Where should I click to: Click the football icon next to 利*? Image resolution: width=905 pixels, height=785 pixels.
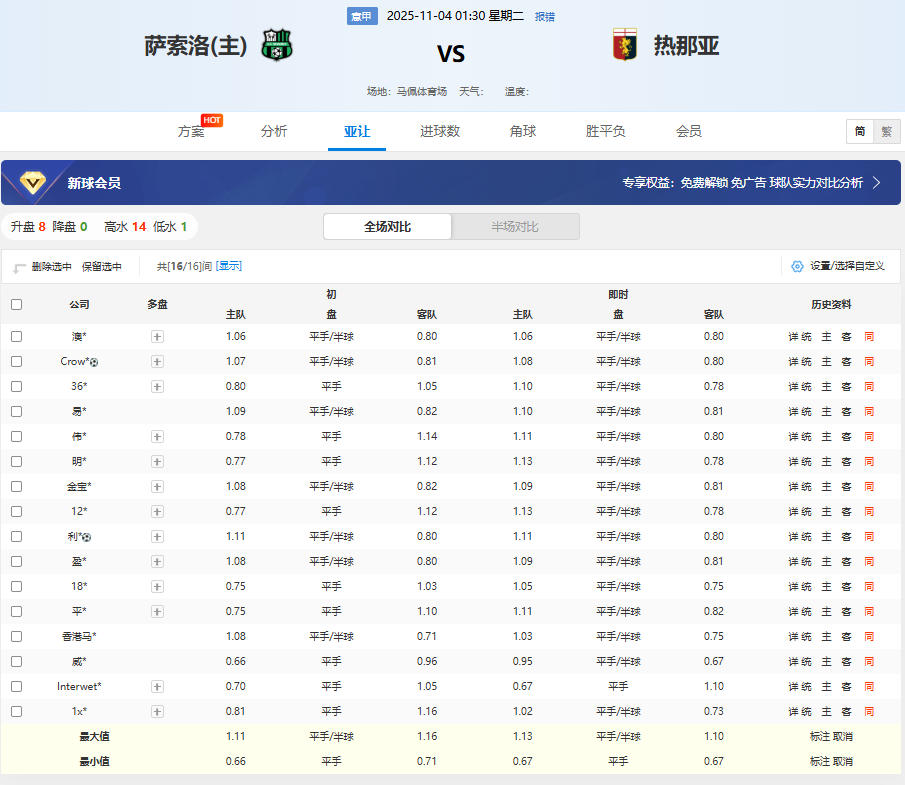pos(87,537)
